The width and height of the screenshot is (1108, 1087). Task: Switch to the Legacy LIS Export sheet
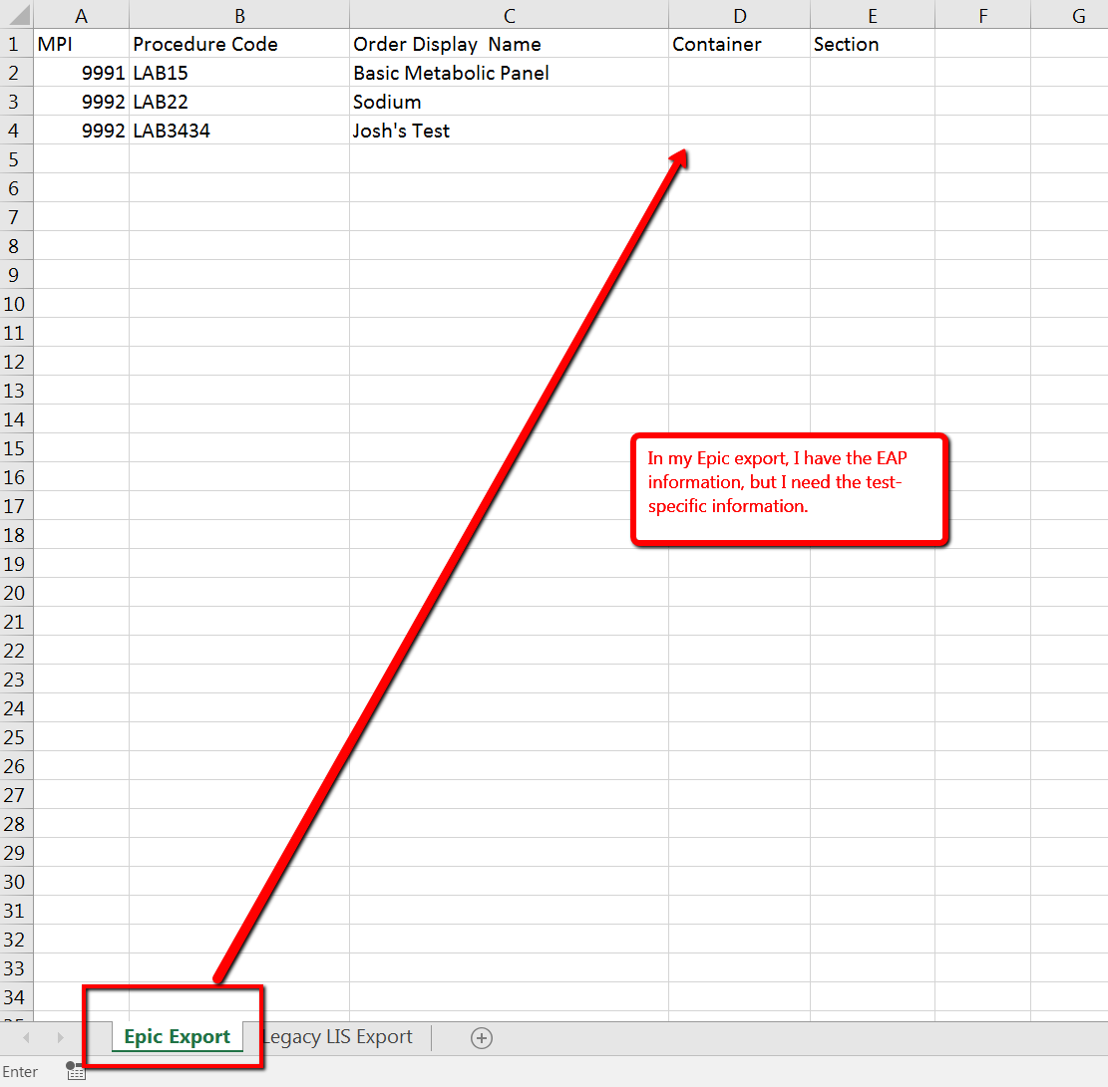coord(339,1038)
